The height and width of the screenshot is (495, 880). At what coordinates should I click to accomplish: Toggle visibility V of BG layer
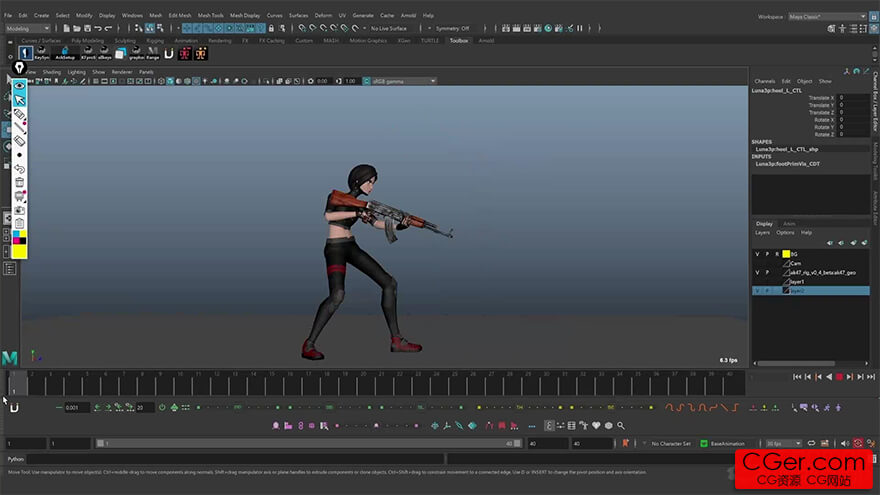[x=757, y=254]
